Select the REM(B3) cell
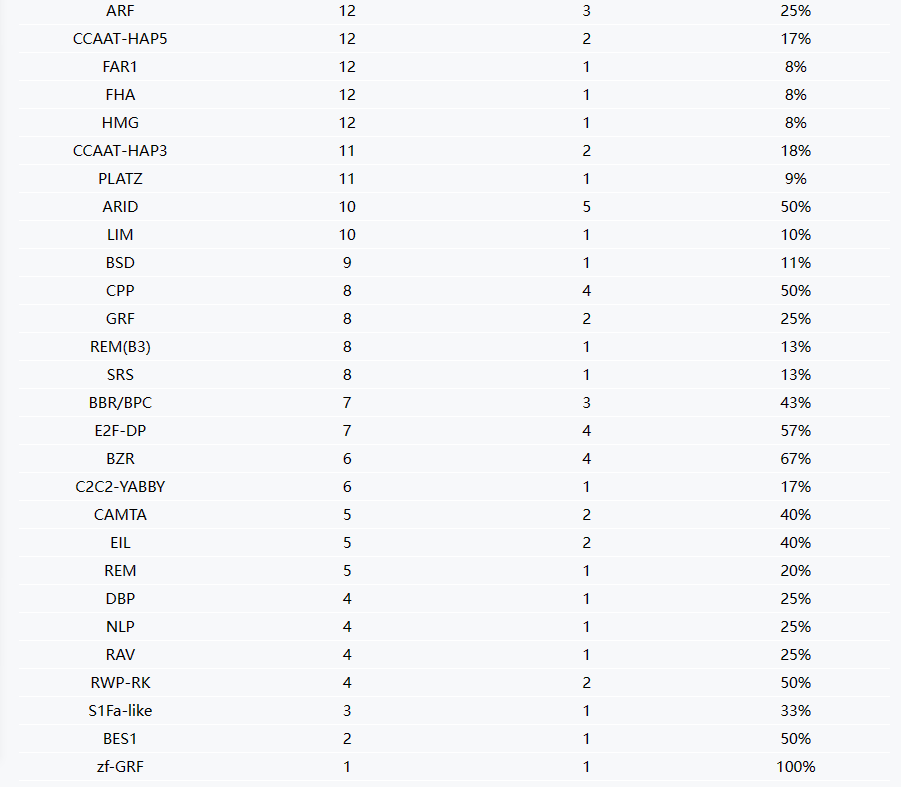This screenshot has width=901, height=787. pos(120,347)
